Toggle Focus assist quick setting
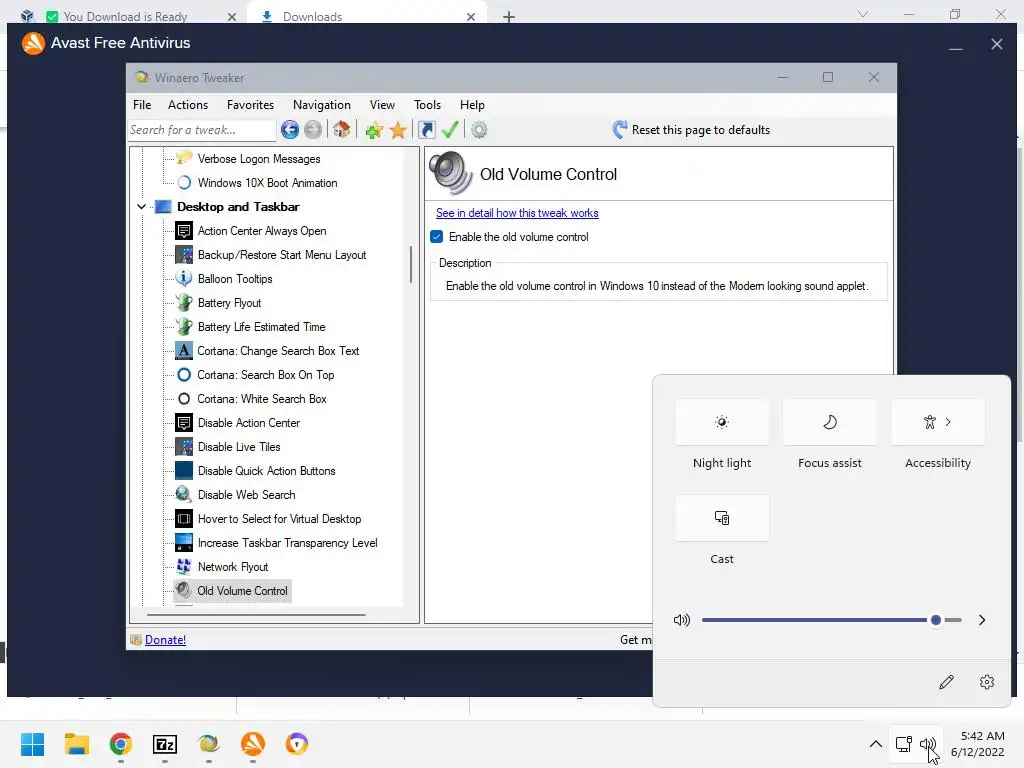Viewport: 1024px width, 768px height. coord(829,423)
